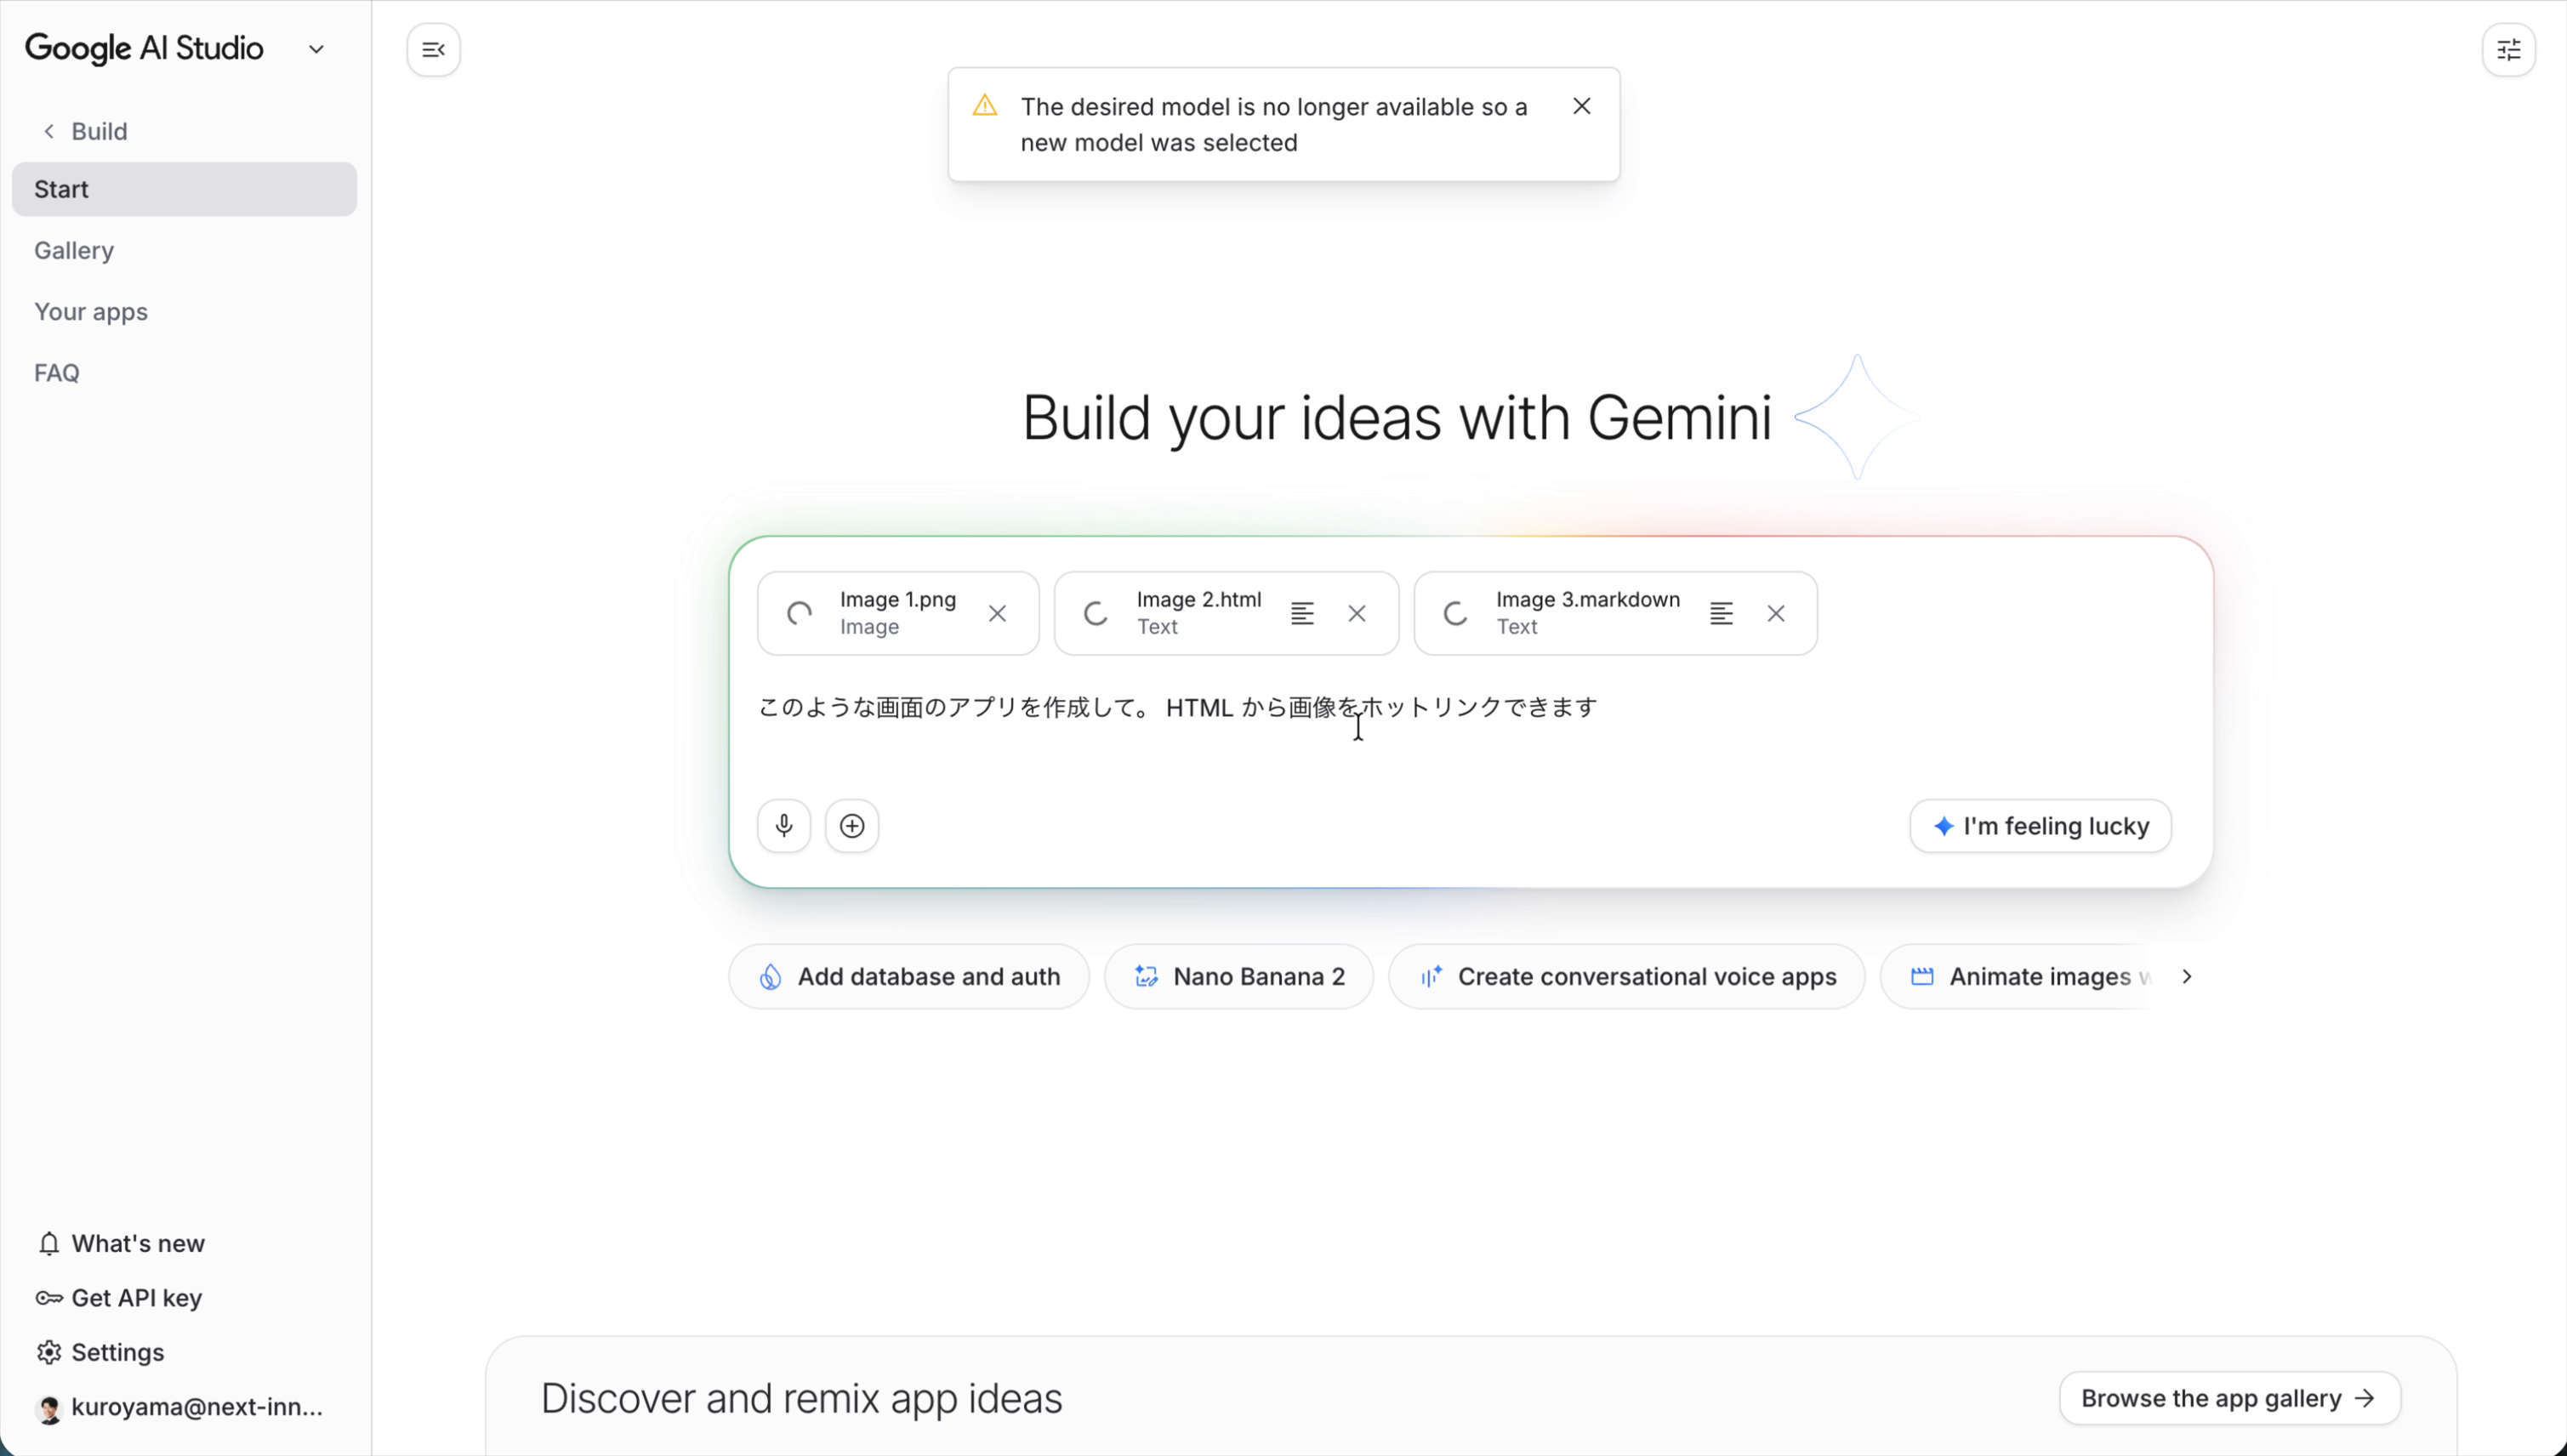Screen dimensions: 2567x1456
Task: Open the run settings panel icon top right
Action: (2508, 49)
